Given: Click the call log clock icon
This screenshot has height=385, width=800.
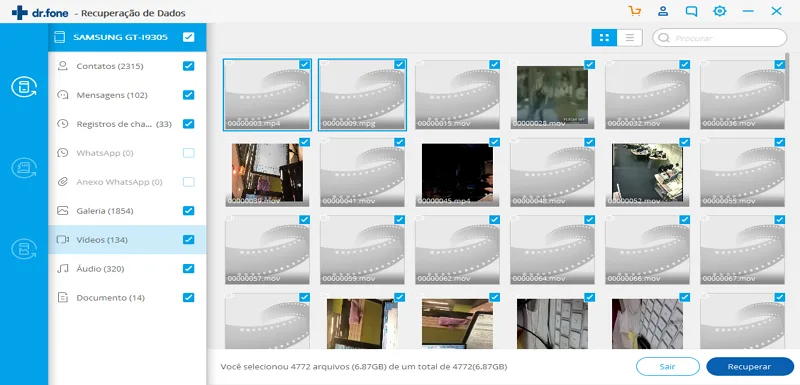Looking at the screenshot, I should tap(63, 124).
